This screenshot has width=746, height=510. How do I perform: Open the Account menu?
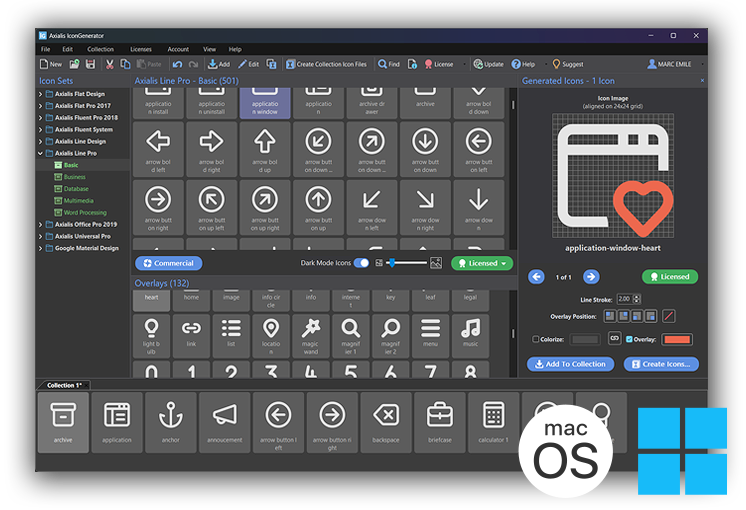[x=178, y=49]
